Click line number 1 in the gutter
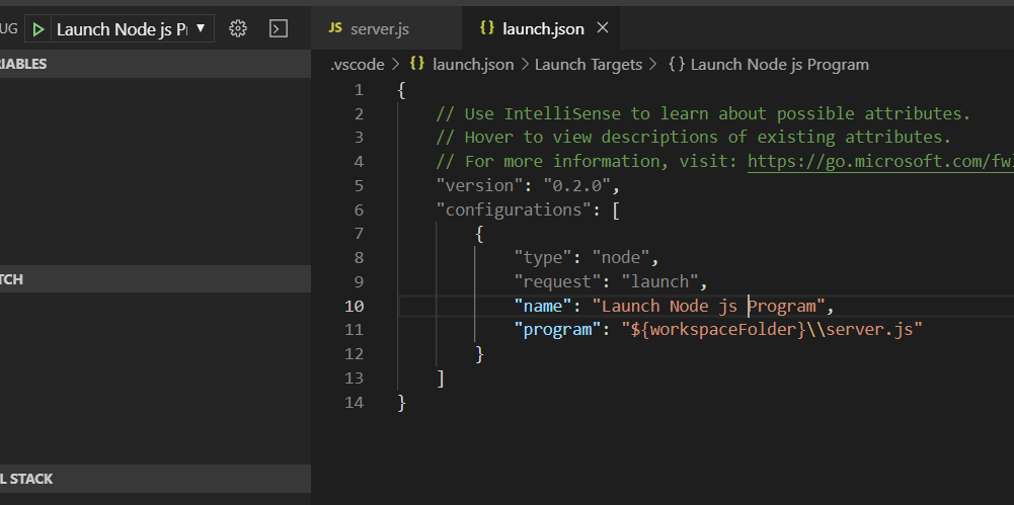 click(359, 91)
